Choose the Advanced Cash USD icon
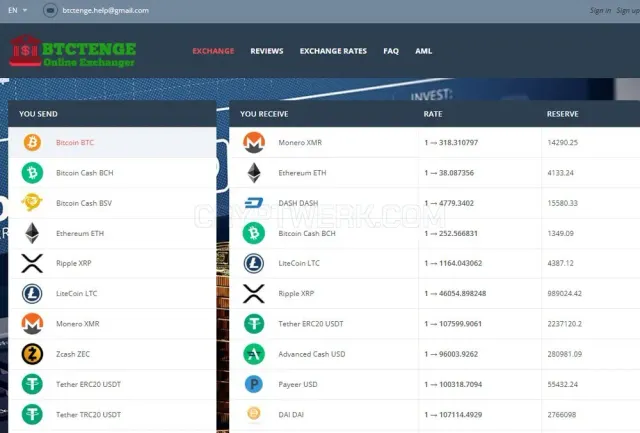The width and height of the screenshot is (640, 433). [x=254, y=354]
